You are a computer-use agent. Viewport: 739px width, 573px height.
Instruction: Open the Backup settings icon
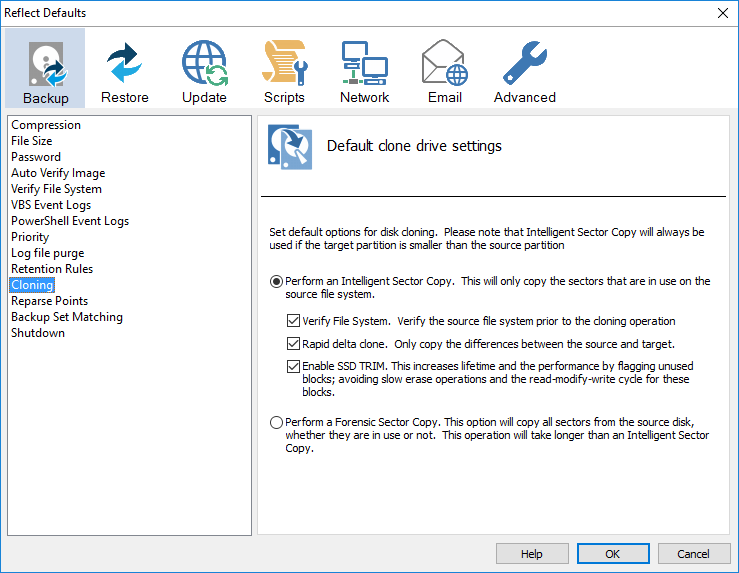pyautogui.click(x=46, y=64)
